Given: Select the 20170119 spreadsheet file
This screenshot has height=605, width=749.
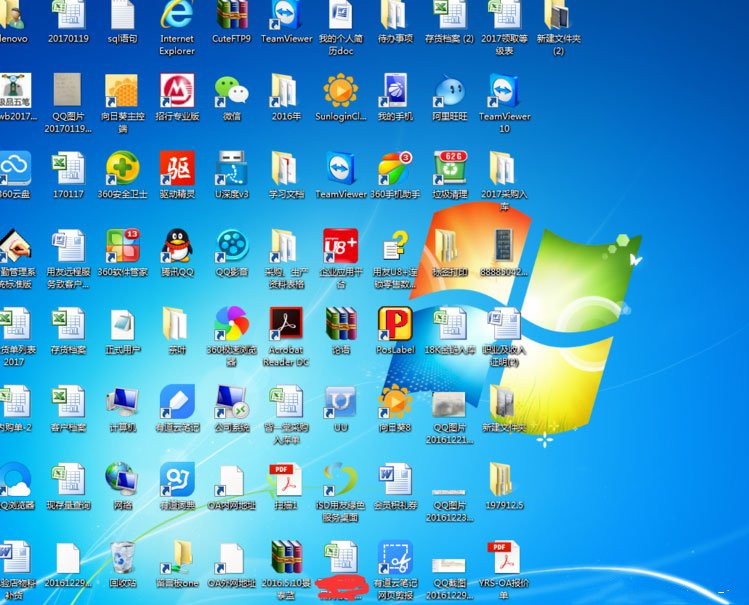Looking at the screenshot, I should click(x=68, y=22).
